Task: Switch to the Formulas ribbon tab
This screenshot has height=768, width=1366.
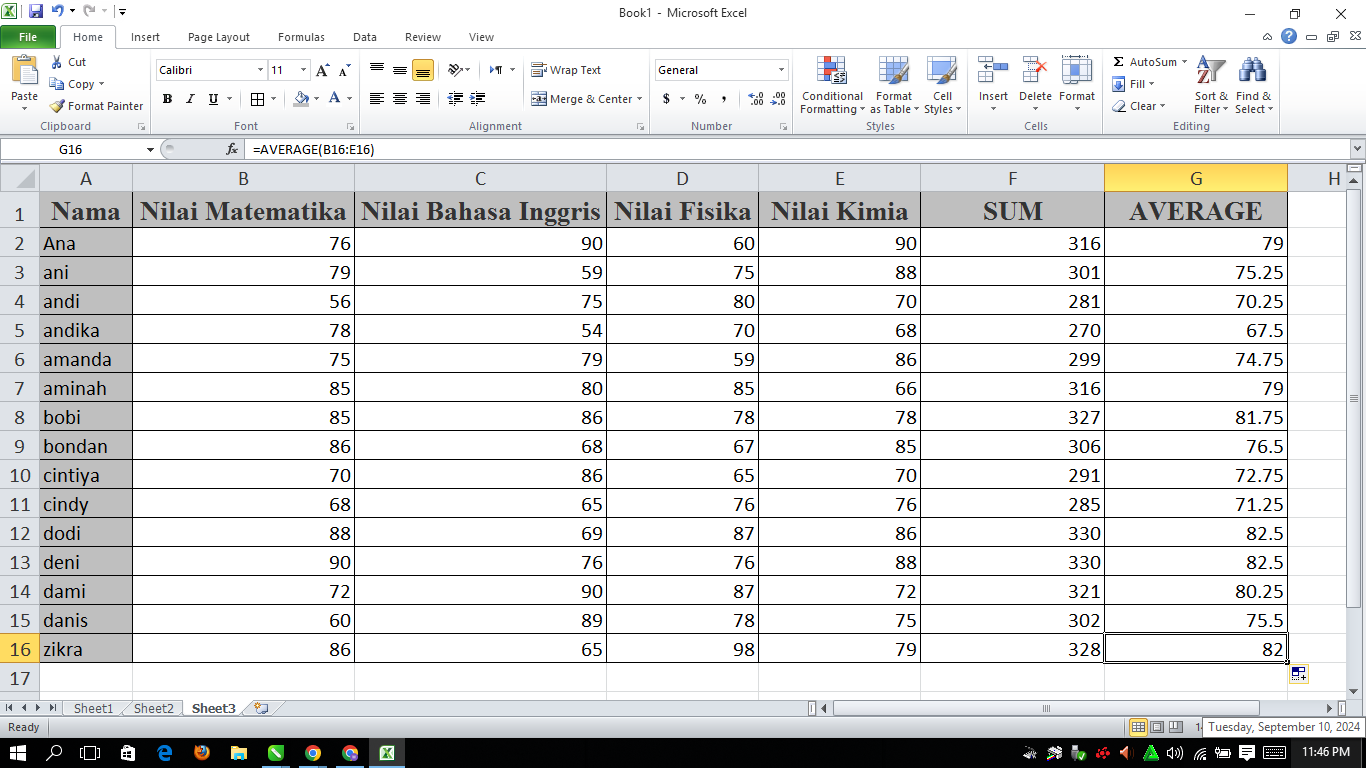Action: pyautogui.click(x=301, y=37)
